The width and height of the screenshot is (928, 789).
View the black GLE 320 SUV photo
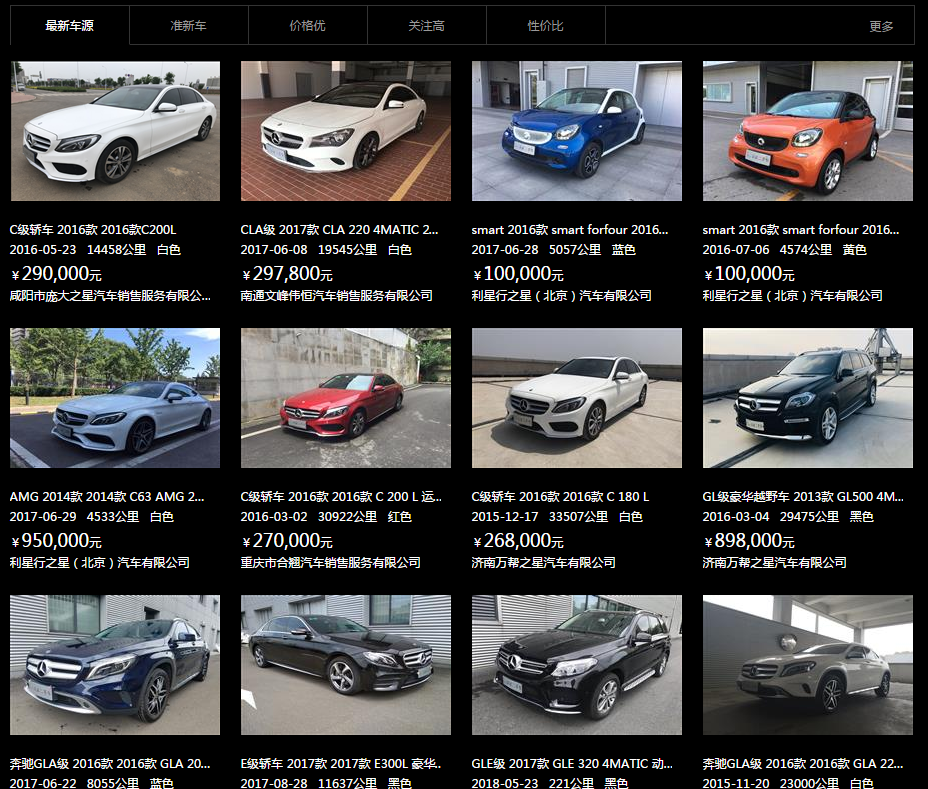click(x=576, y=665)
